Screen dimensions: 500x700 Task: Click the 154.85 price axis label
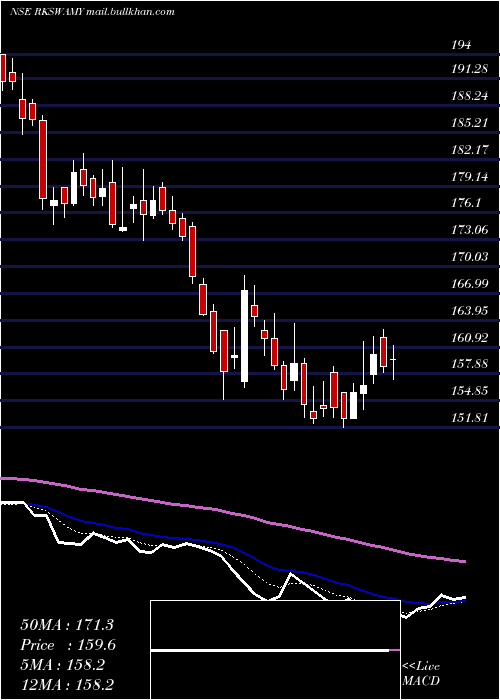click(469, 392)
